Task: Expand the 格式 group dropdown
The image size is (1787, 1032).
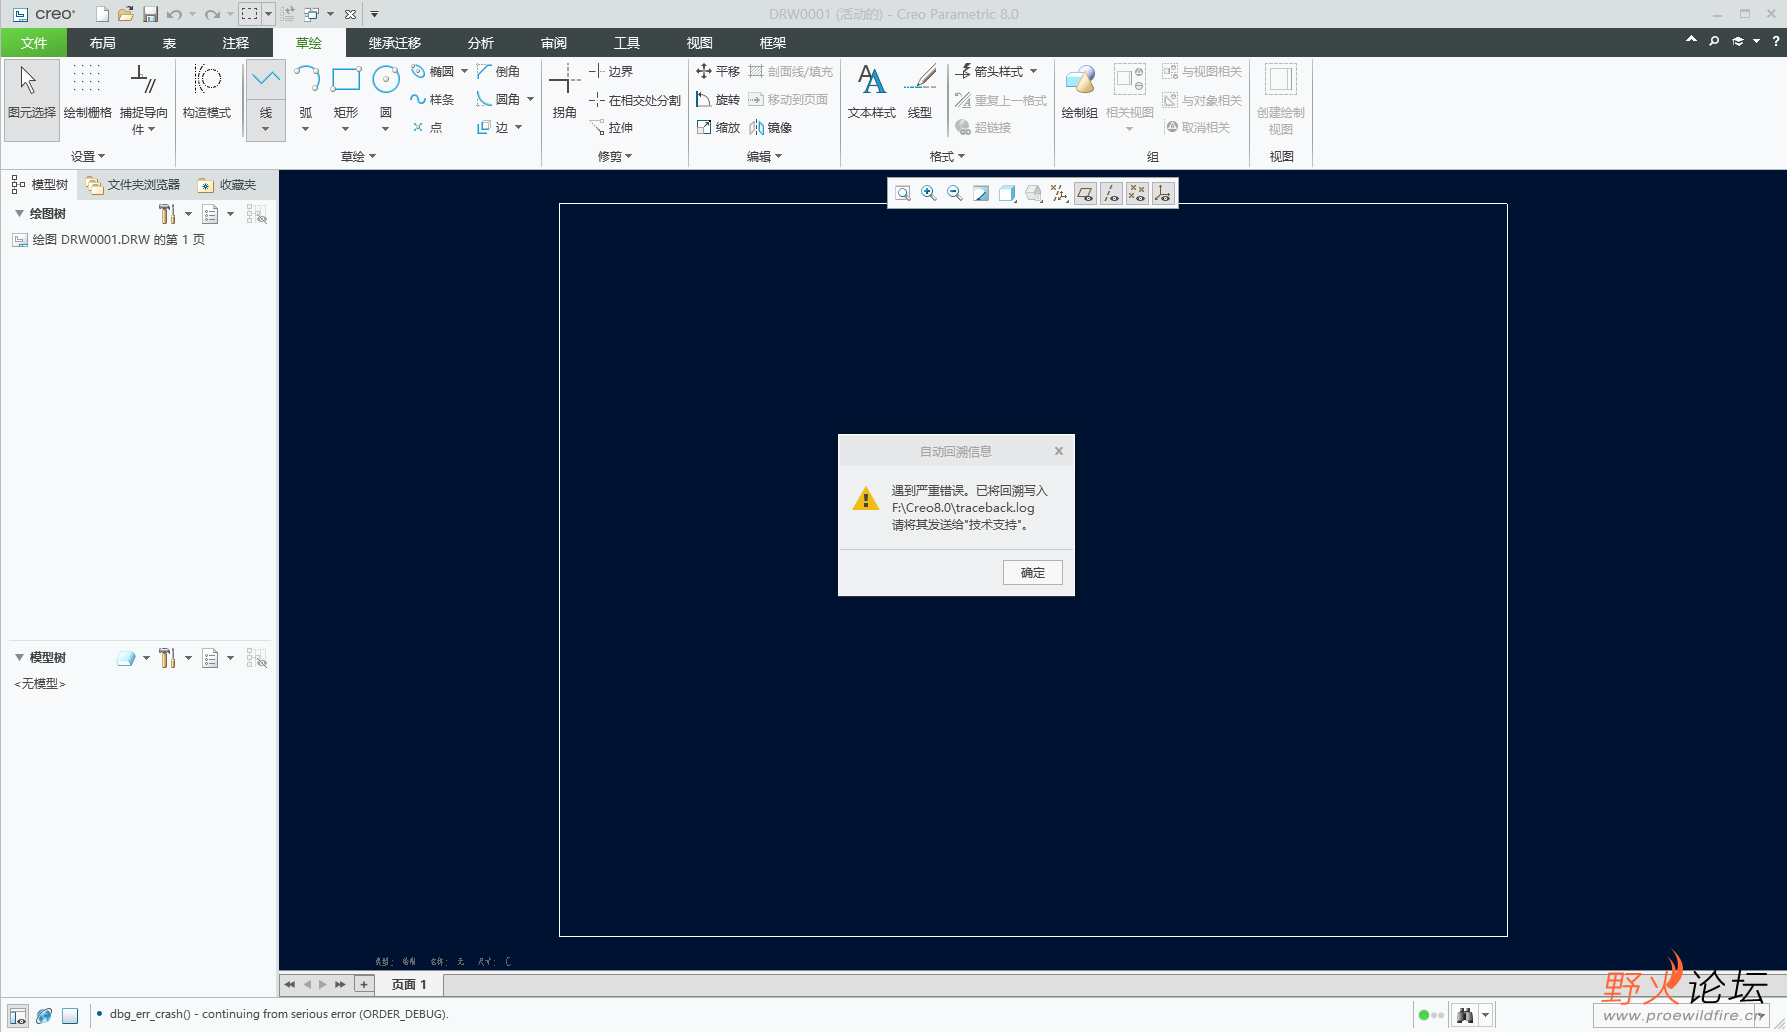Action: click(x=948, y=157)
